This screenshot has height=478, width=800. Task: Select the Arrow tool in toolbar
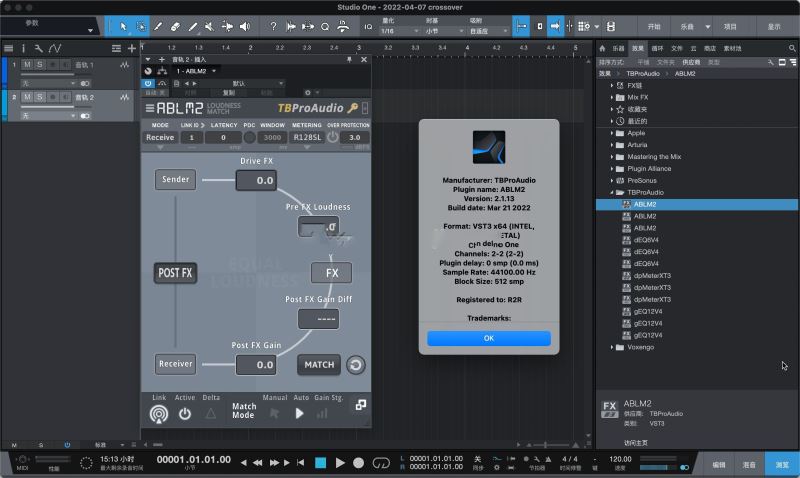click(x=123, y=26)
